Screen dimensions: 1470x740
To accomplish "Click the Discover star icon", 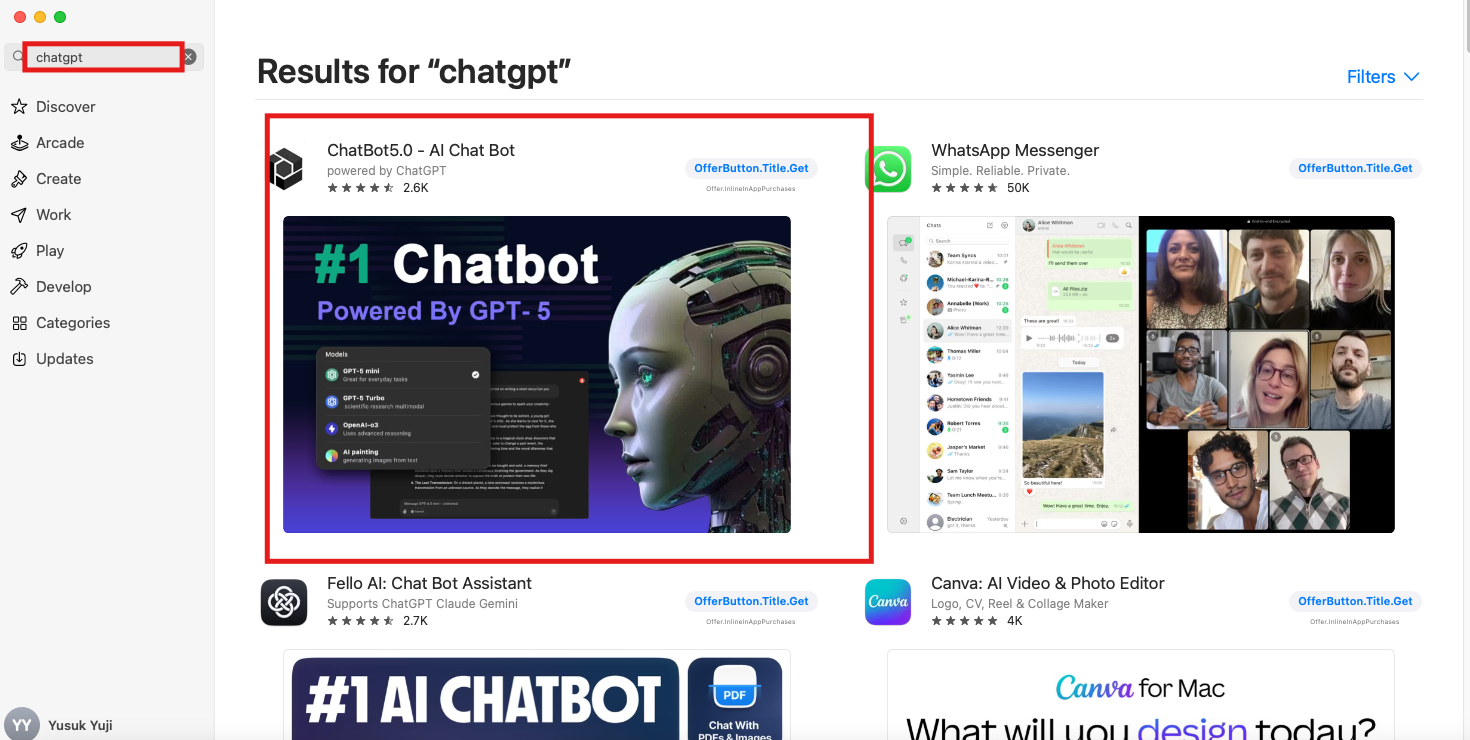I will (19, 107).
